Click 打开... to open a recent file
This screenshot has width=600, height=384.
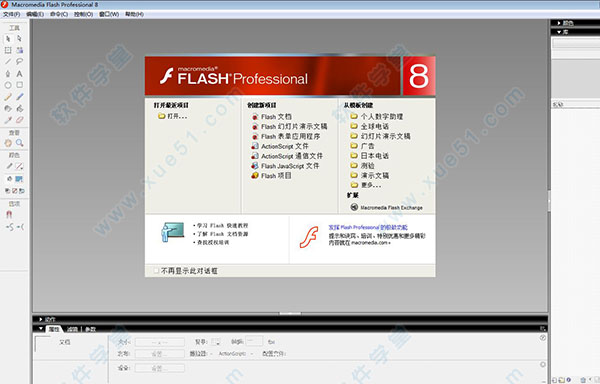pos(173,116)
